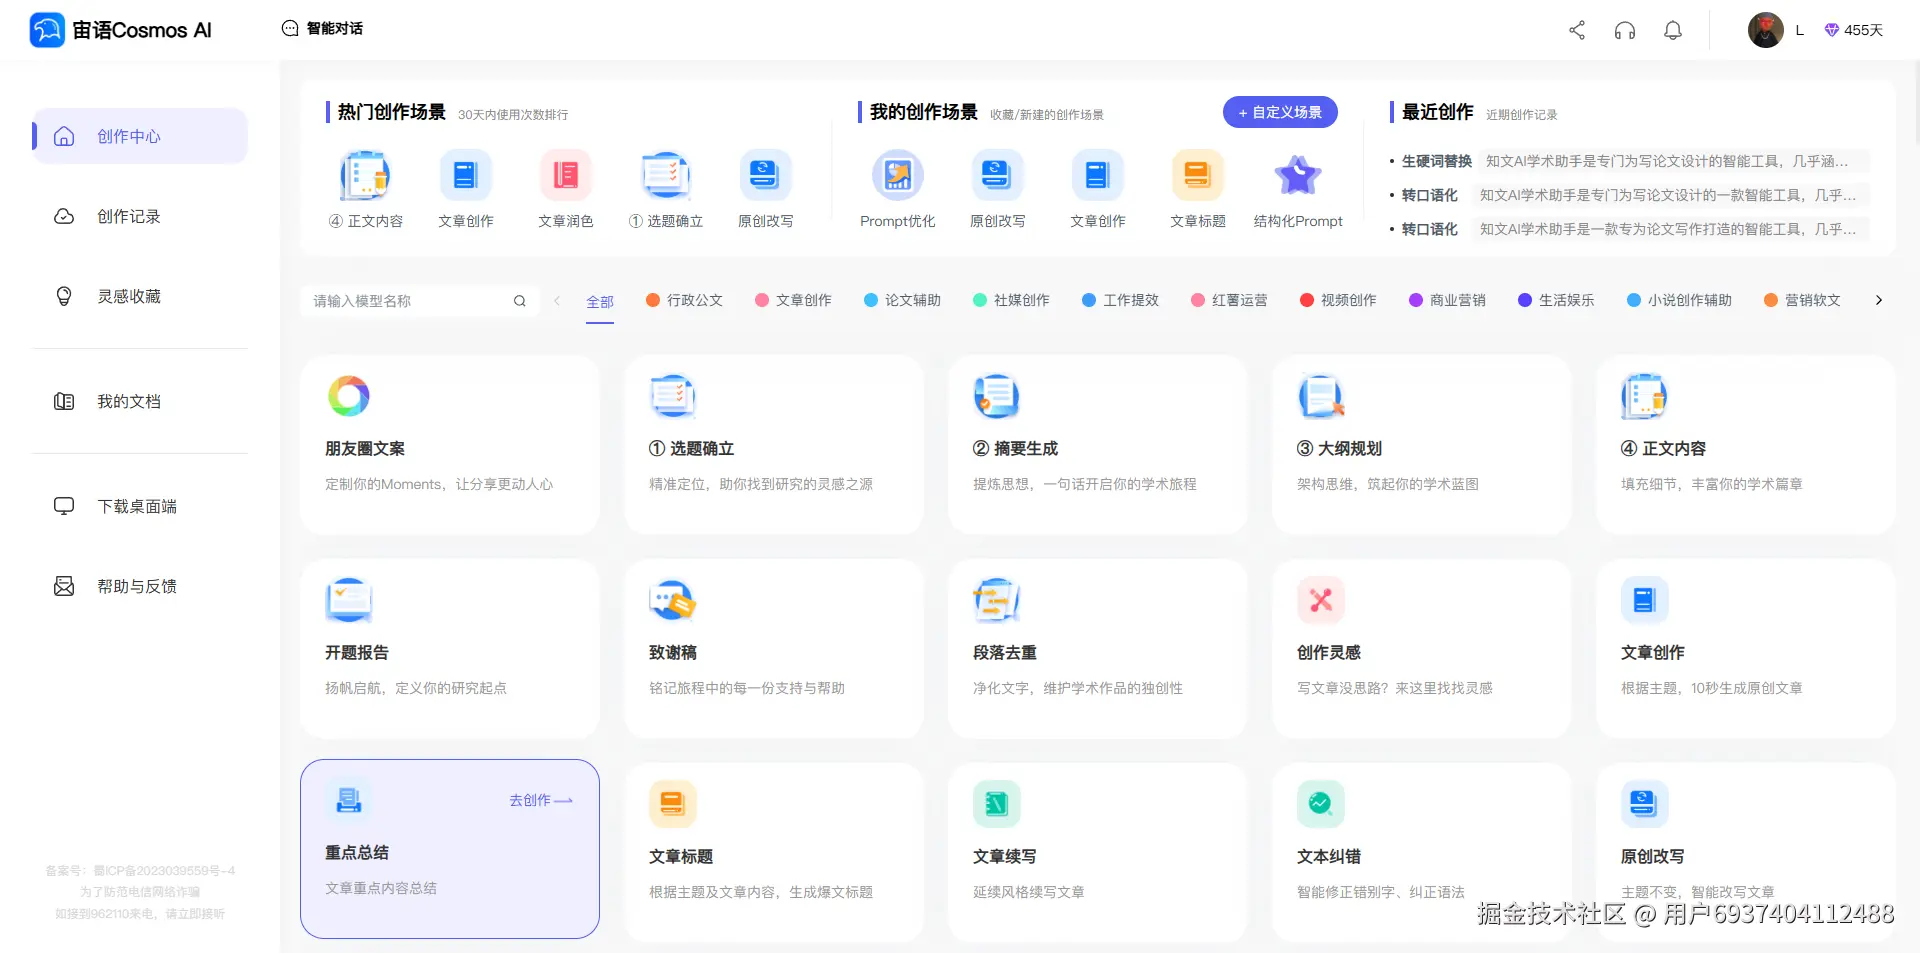
Task: Show more categories with right arrow
Action: coord(1879,300)
